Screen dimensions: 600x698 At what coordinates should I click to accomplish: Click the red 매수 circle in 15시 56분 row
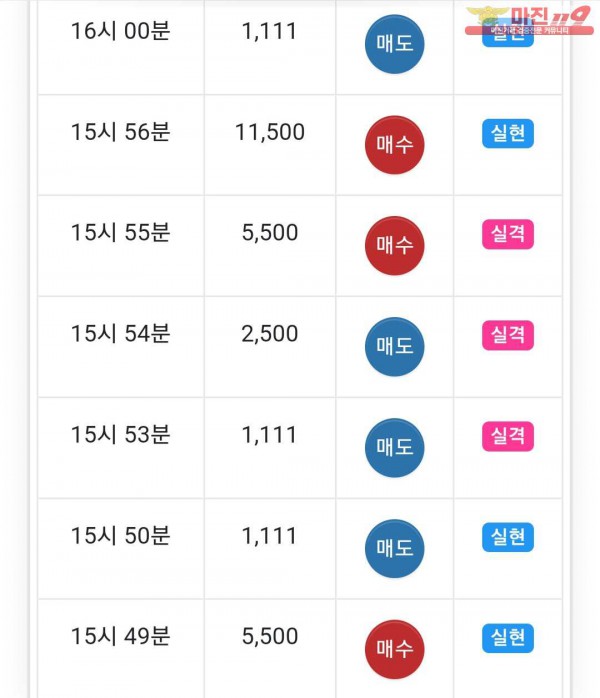point(394,145)
